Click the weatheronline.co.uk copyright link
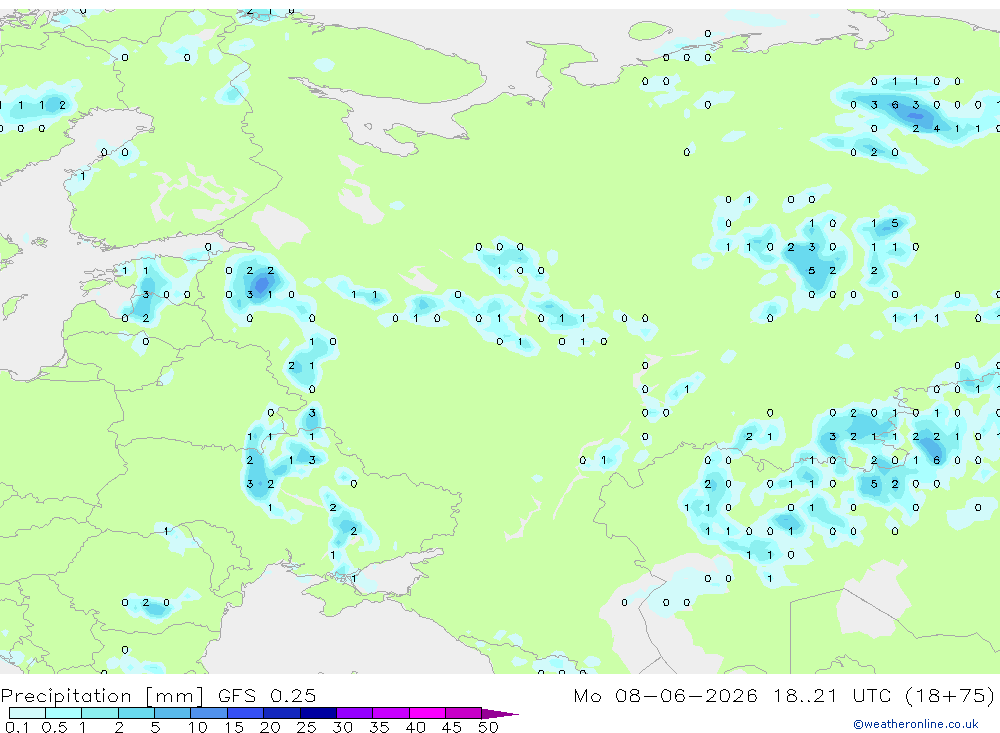 click(915, 724)
